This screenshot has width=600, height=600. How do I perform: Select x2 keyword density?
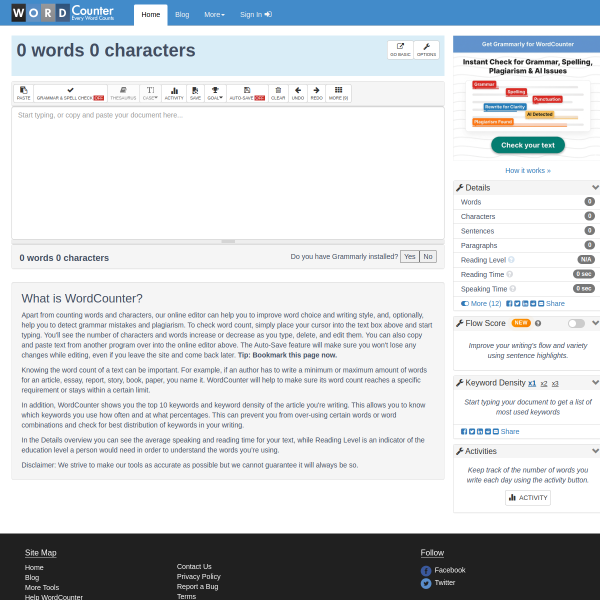544,383
